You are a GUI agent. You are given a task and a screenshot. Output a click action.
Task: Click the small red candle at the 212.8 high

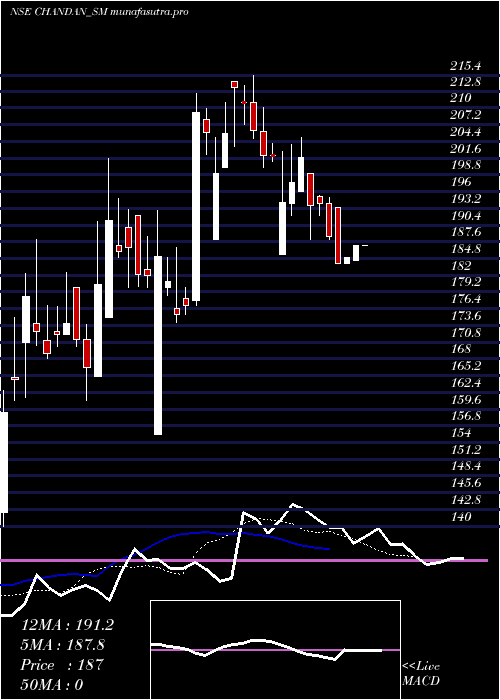coord(234,84)
